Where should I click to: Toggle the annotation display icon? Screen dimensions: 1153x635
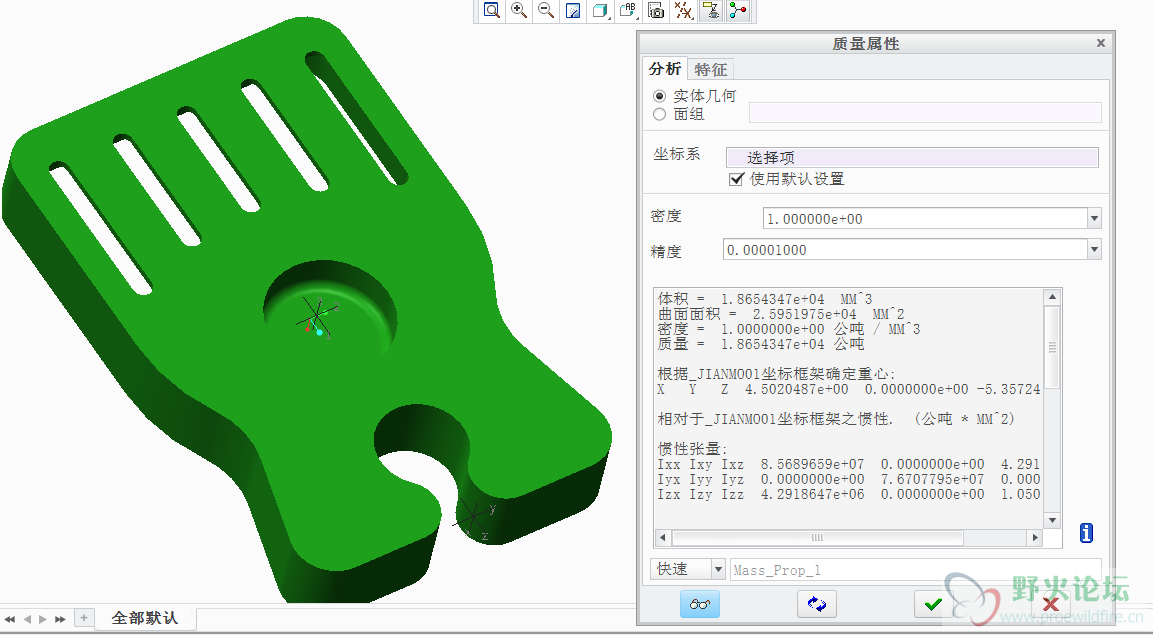[x=710, y=10]
